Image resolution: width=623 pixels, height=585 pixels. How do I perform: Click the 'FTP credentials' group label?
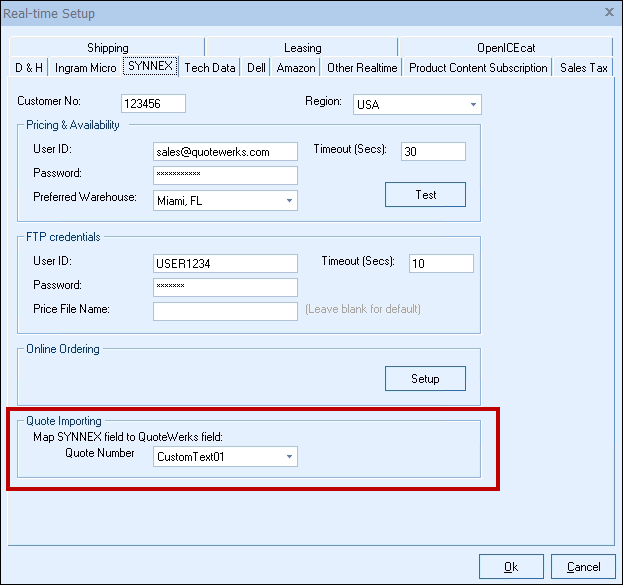click(x=63, y=237)
